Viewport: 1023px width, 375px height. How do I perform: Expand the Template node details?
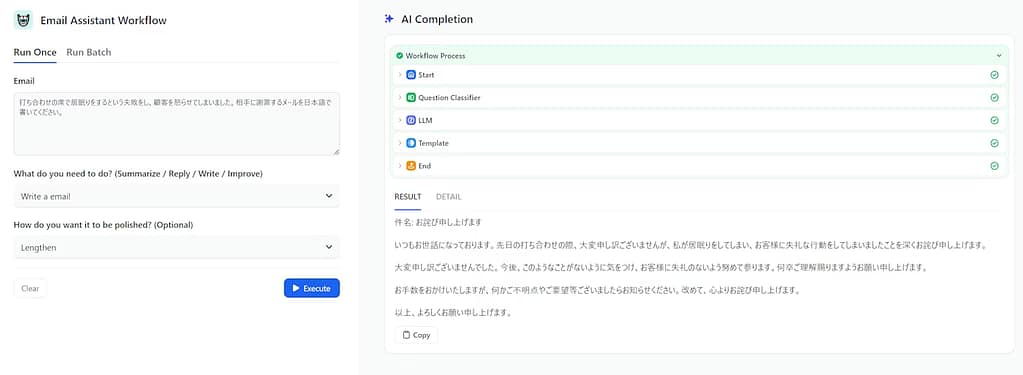[399, 143]
